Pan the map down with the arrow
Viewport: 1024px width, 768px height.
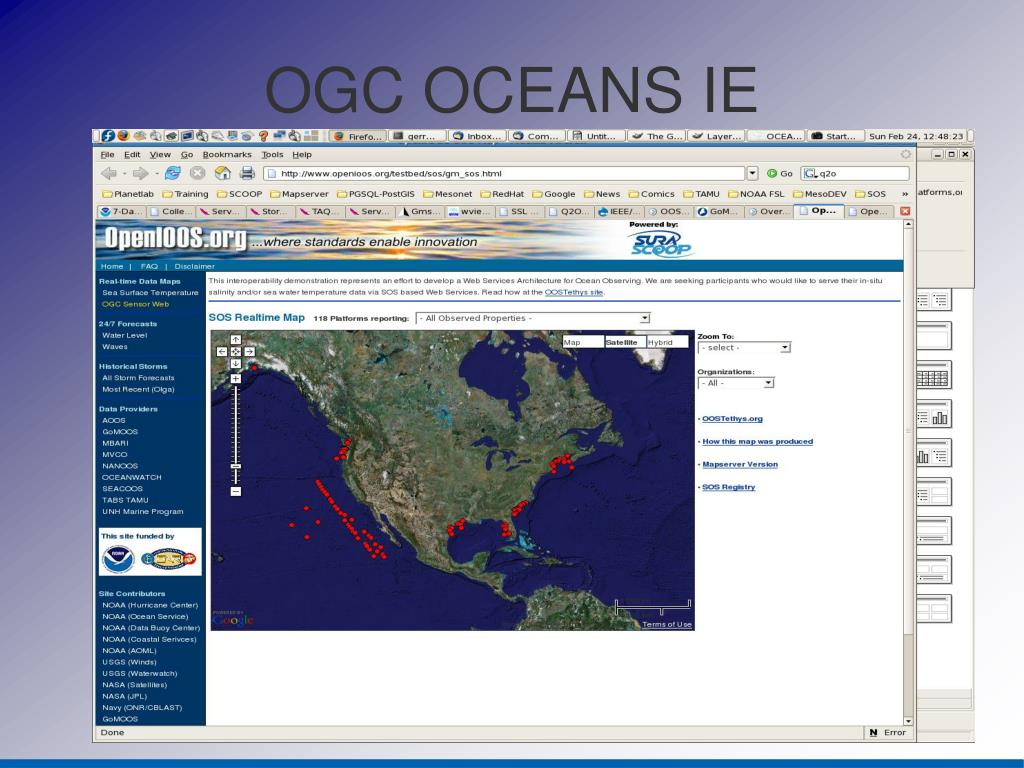coord(236,364)
